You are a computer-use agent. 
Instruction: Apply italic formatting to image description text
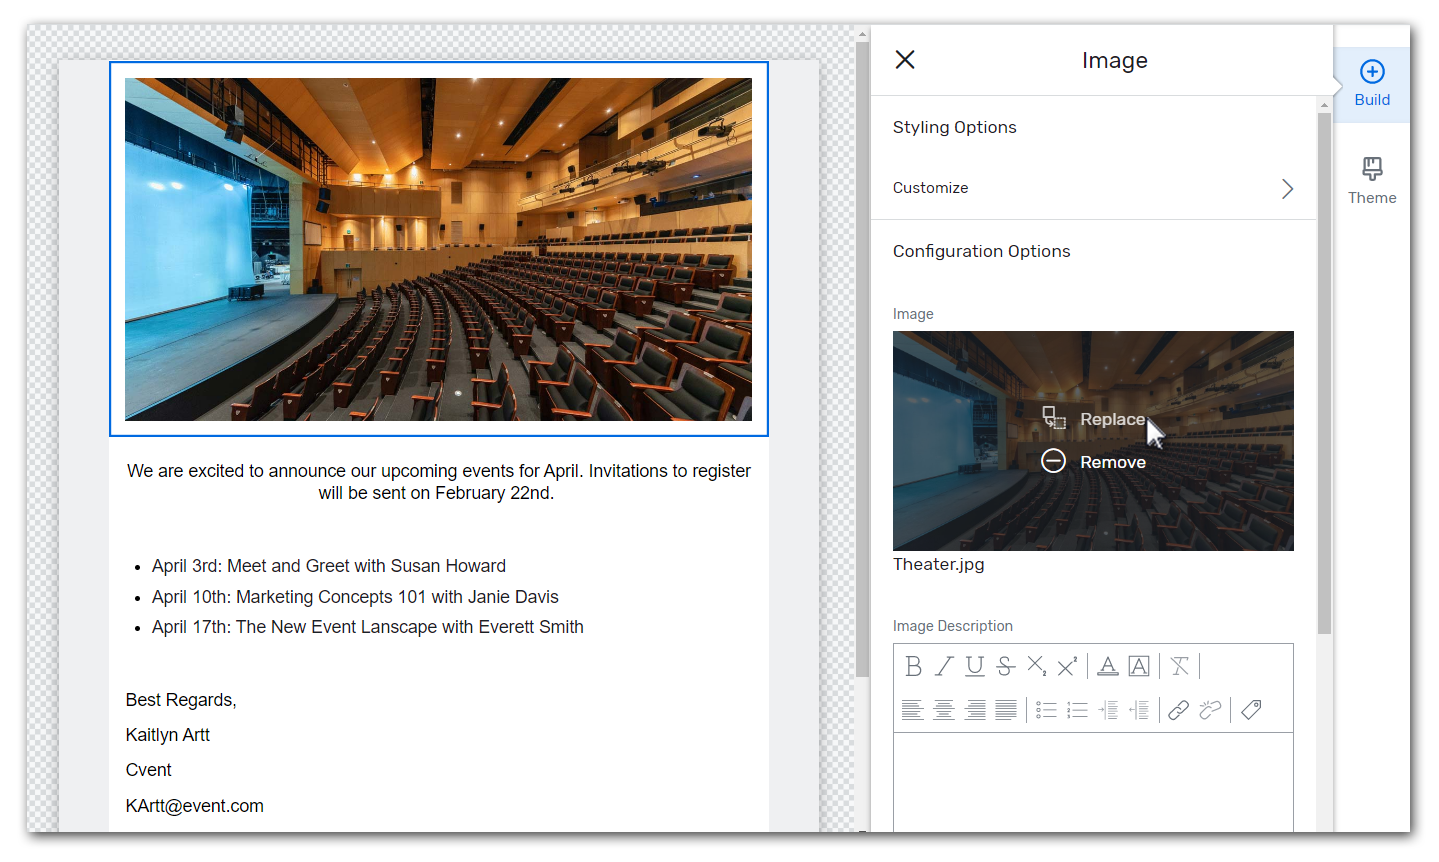(x=942, y=666)
